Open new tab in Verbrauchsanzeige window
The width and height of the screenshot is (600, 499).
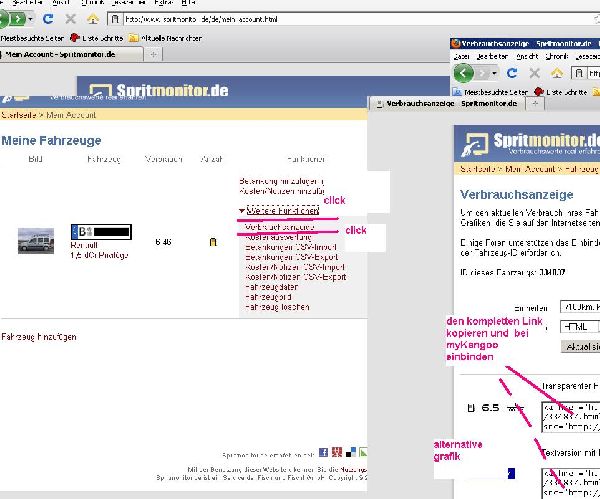[535, 104]
